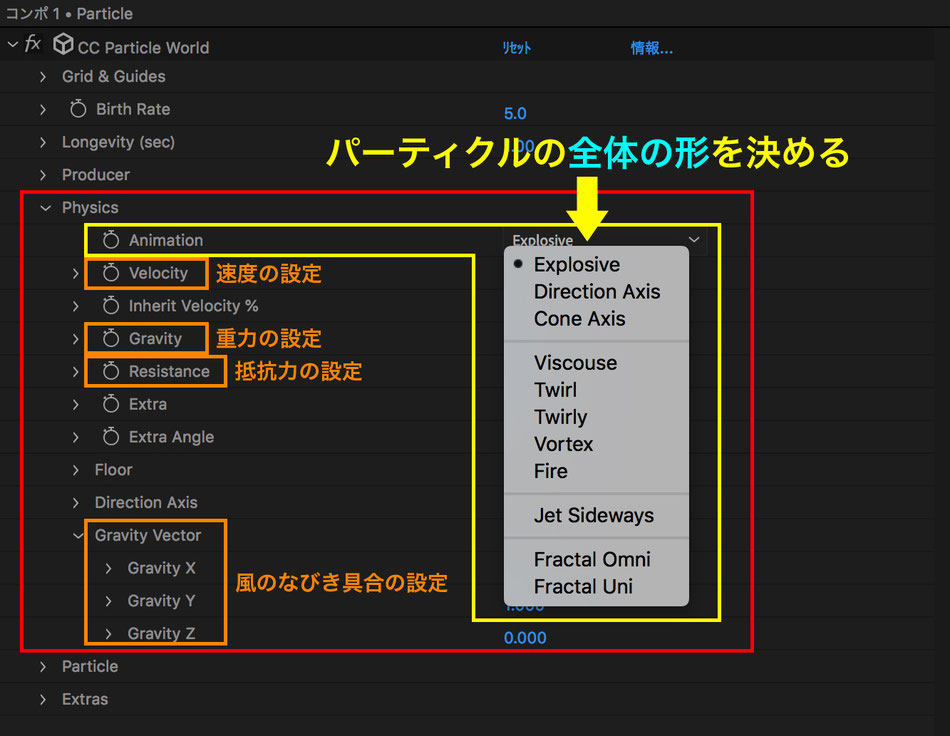Select the Physics row label
This screenshot has height=736, width=950.
pyautogui.click(x=90, y=208)
